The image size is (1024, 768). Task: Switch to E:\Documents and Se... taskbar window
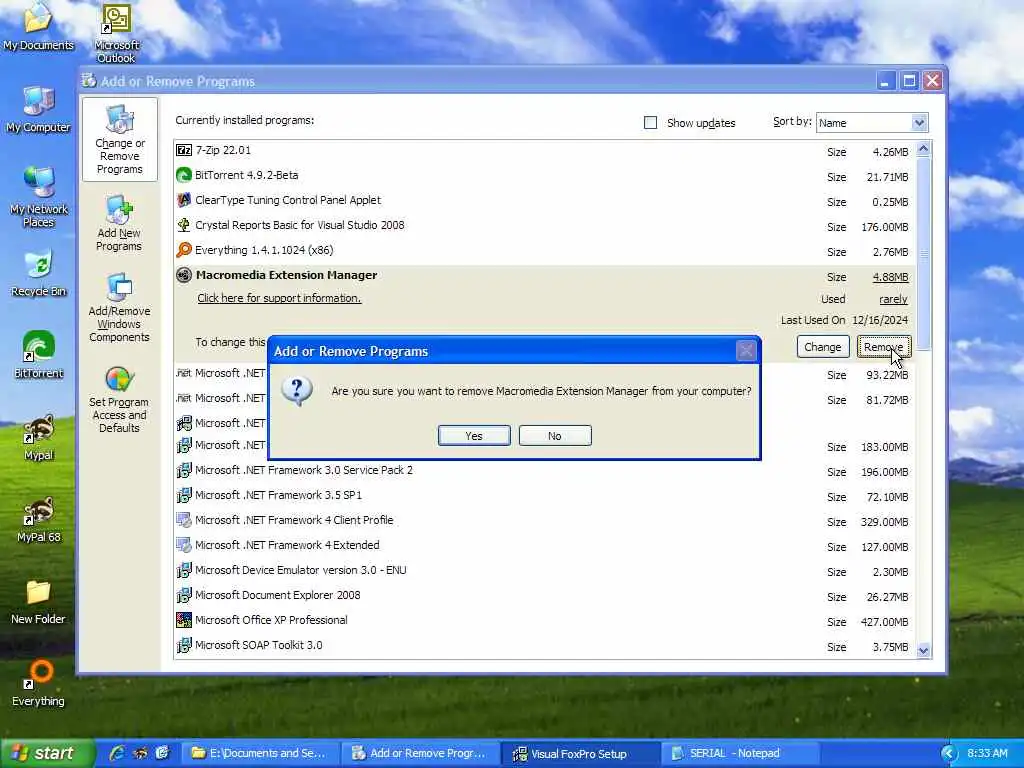coord(260,753)
